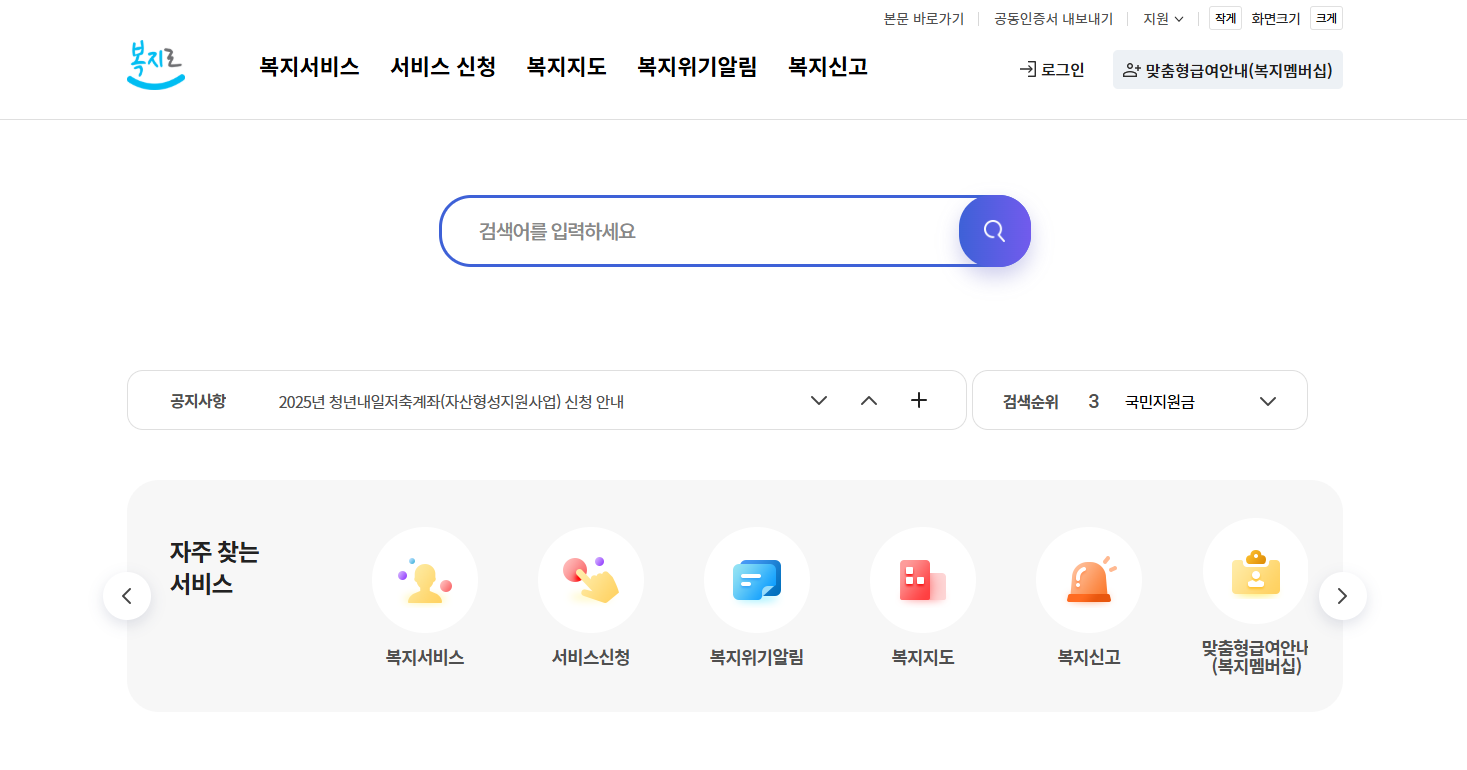The width and height of the screenshot is (1467, 770).
Task: Click 공동인증서 내보내기
Action: [1053, 18]
